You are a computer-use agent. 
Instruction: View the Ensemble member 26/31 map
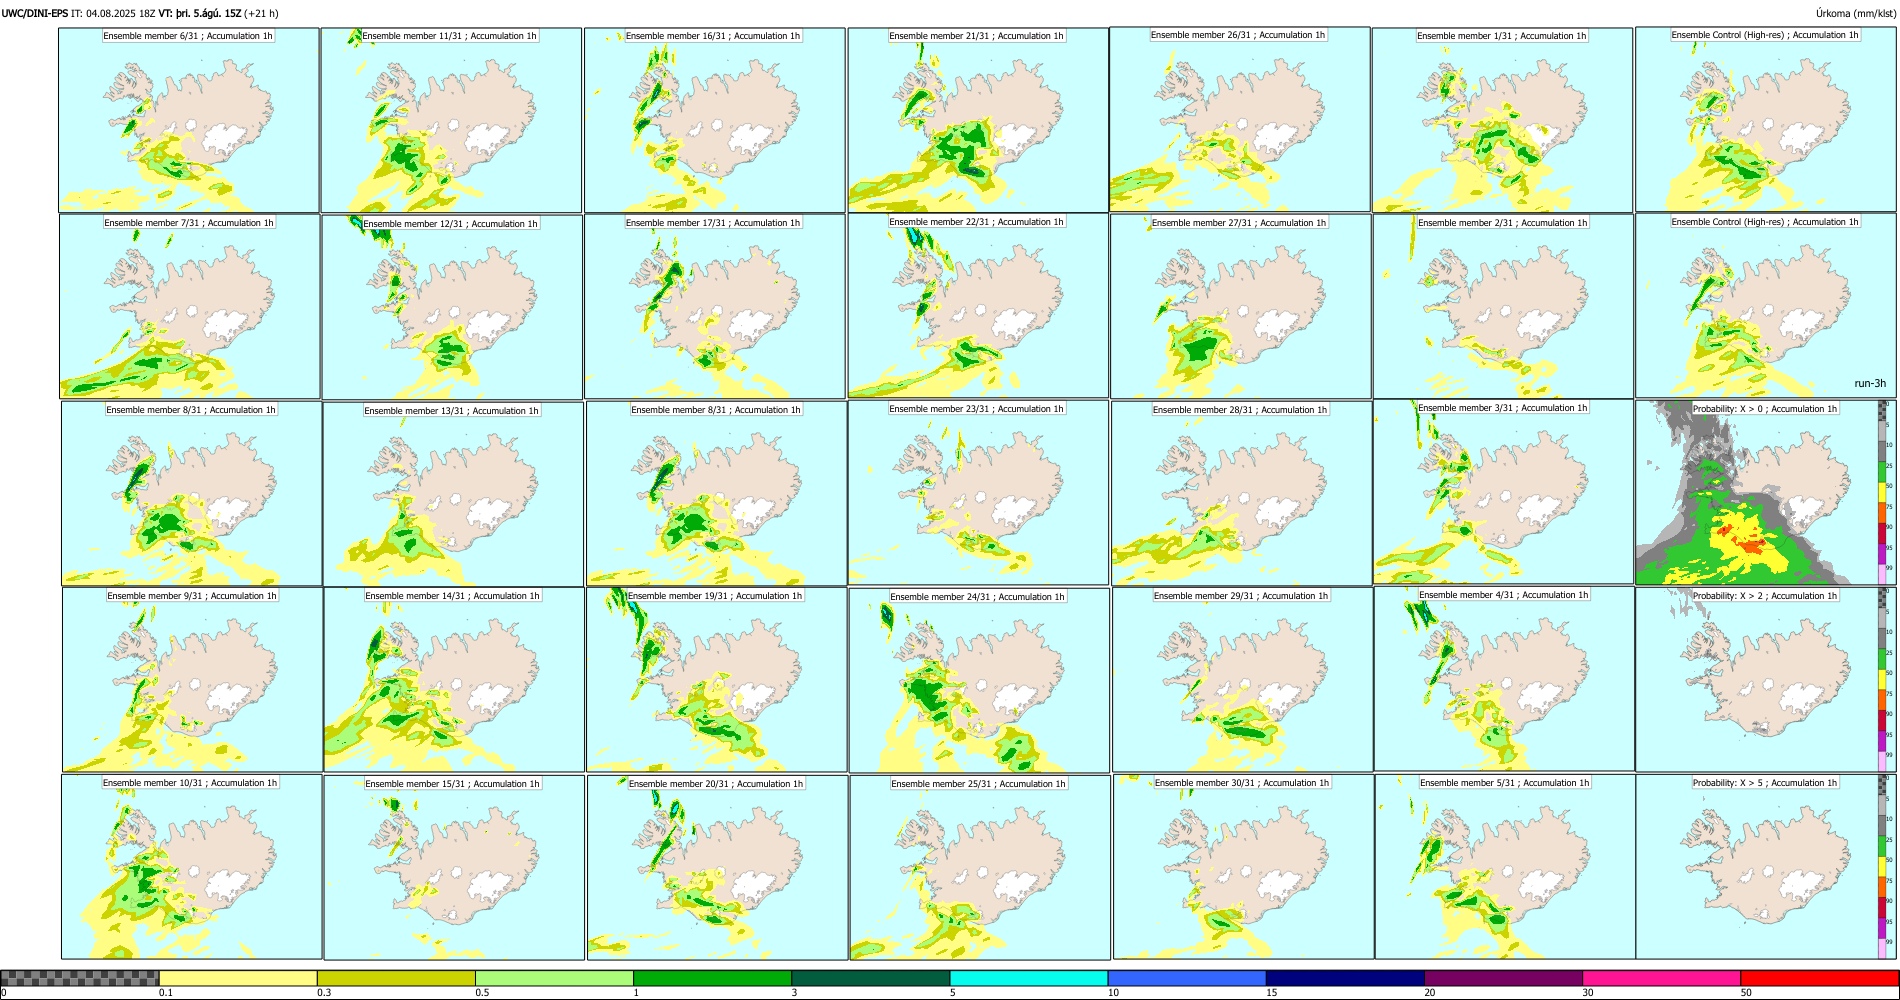1240,120
